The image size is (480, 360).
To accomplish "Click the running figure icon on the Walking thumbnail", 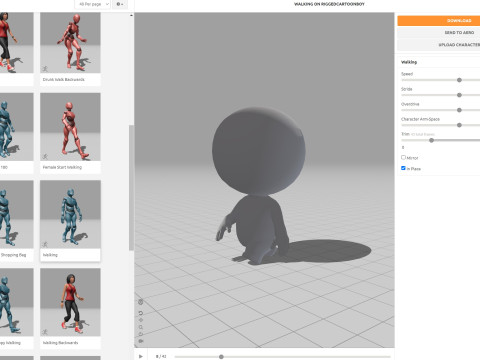I will pyautogui.click(x=45, y=244).
